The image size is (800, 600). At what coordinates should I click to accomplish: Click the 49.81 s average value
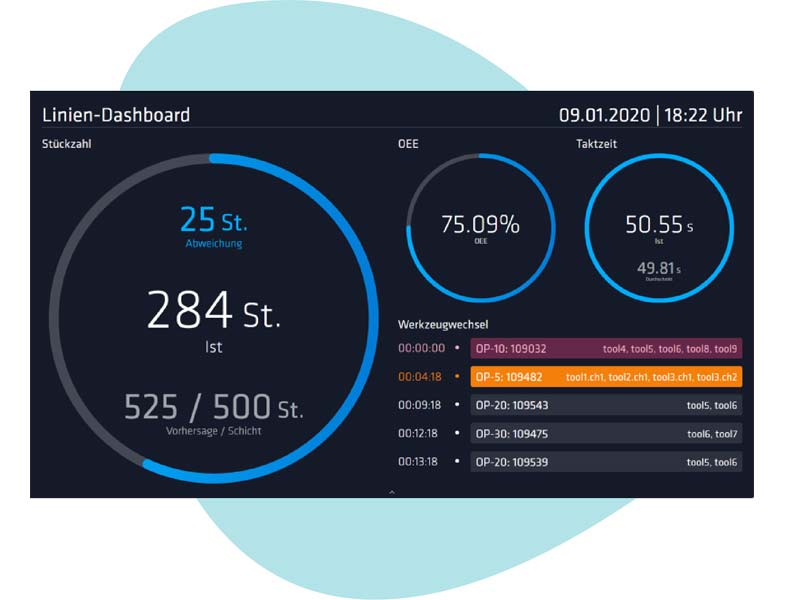coord(659,268)
